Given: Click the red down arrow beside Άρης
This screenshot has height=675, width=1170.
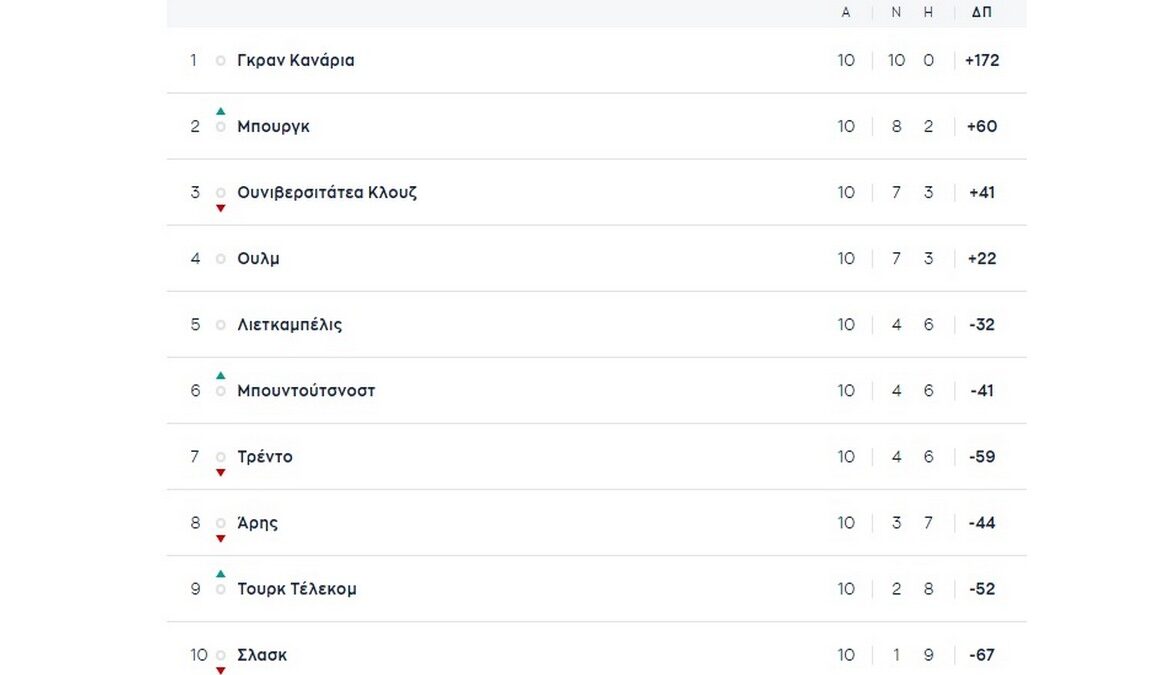Looking at the screenshot, I should [x=221, y=538].
